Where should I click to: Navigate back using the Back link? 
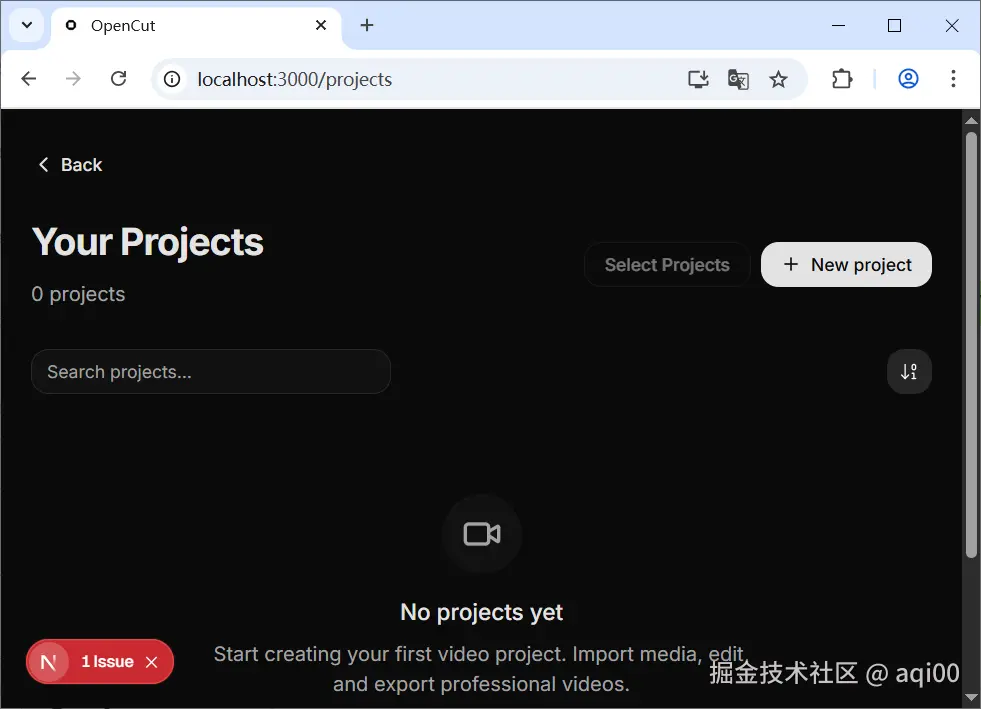[x=69, y=164]
